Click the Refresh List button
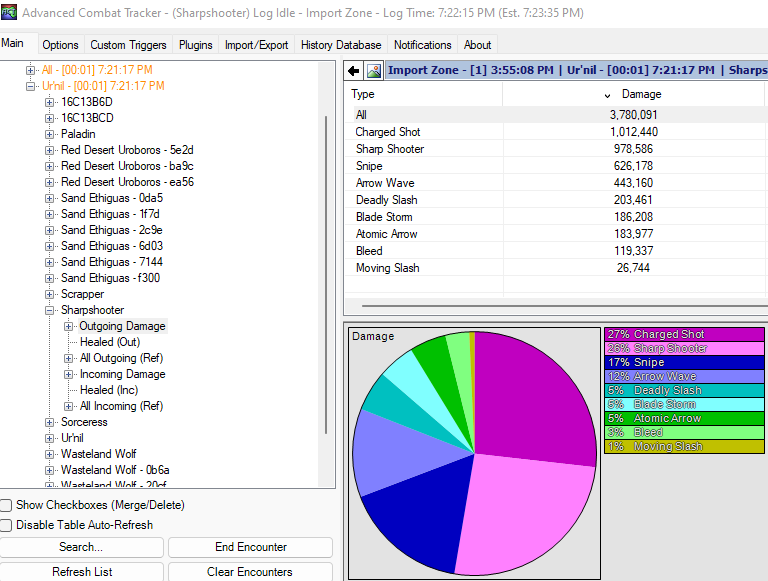768x581 pixels. pyautogui.click(x=81, y=572)
